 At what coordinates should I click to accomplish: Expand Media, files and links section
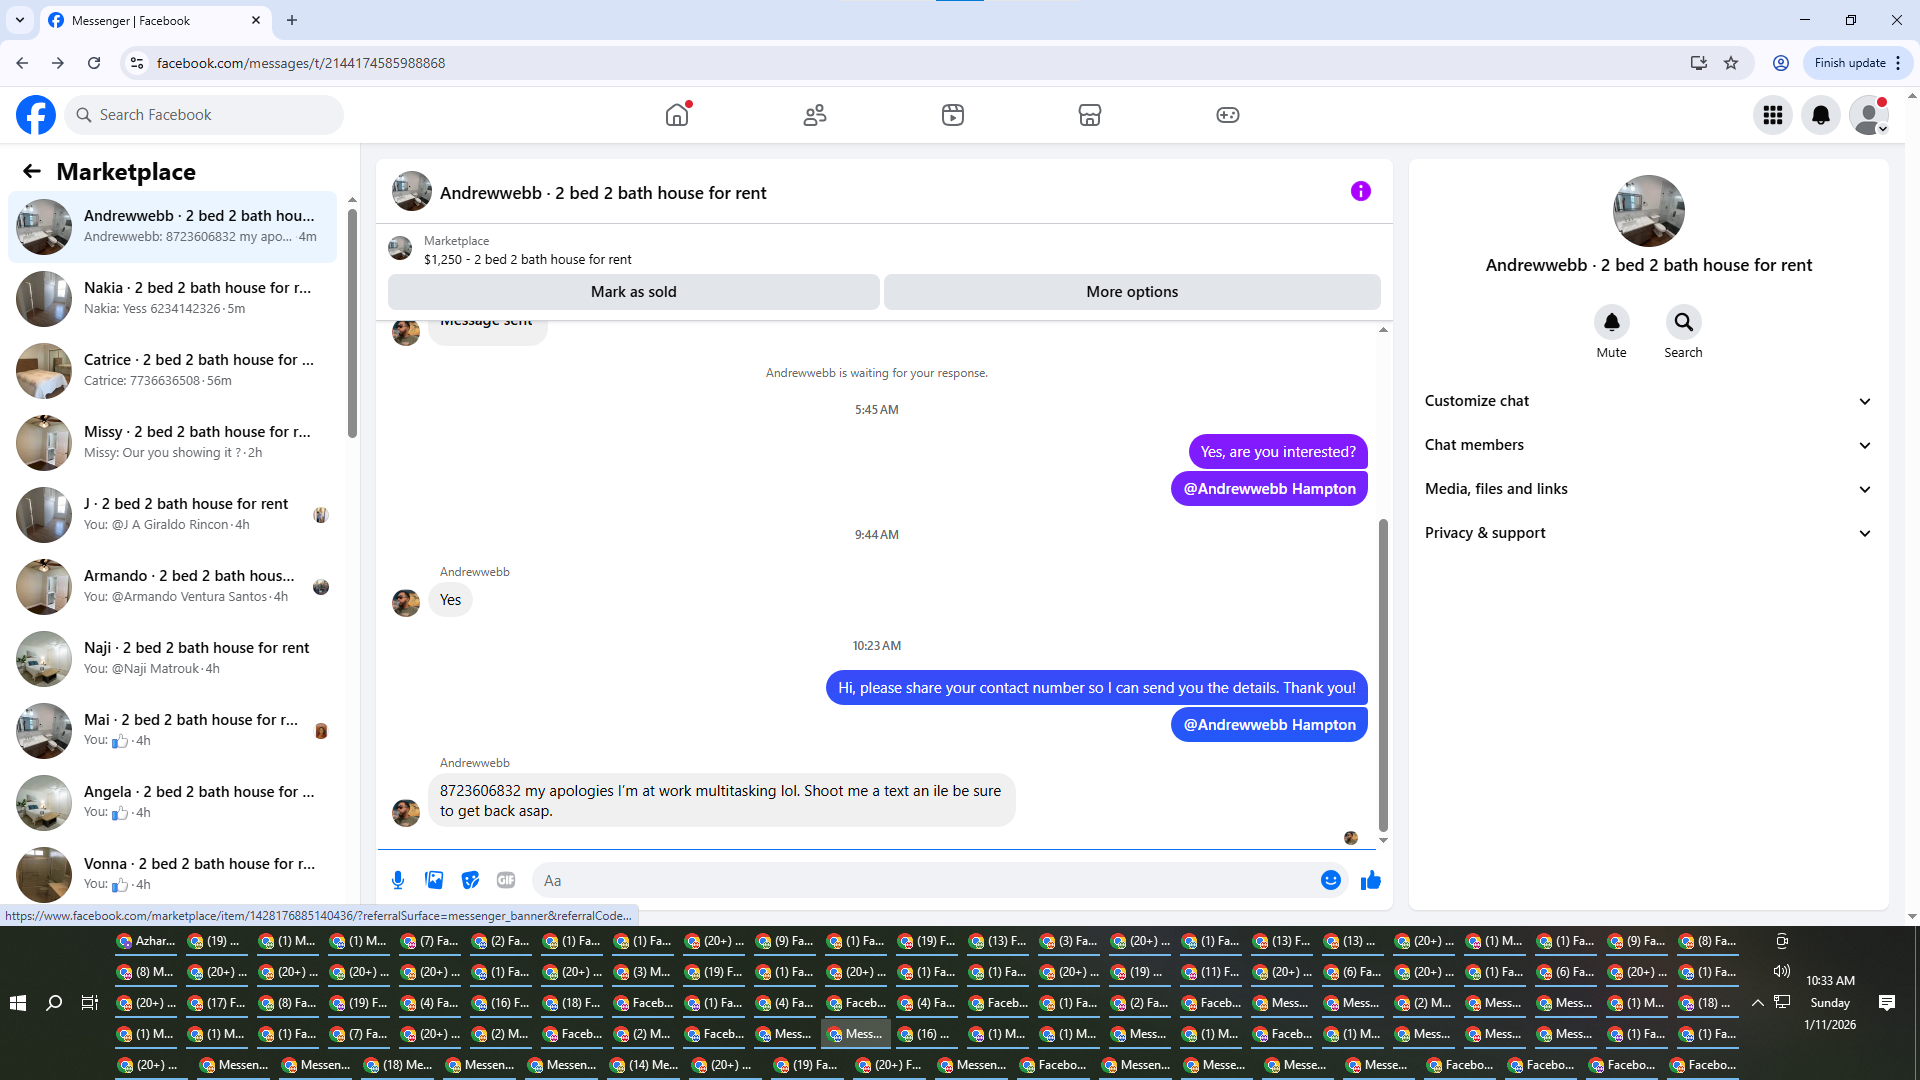click(1648, 489)
